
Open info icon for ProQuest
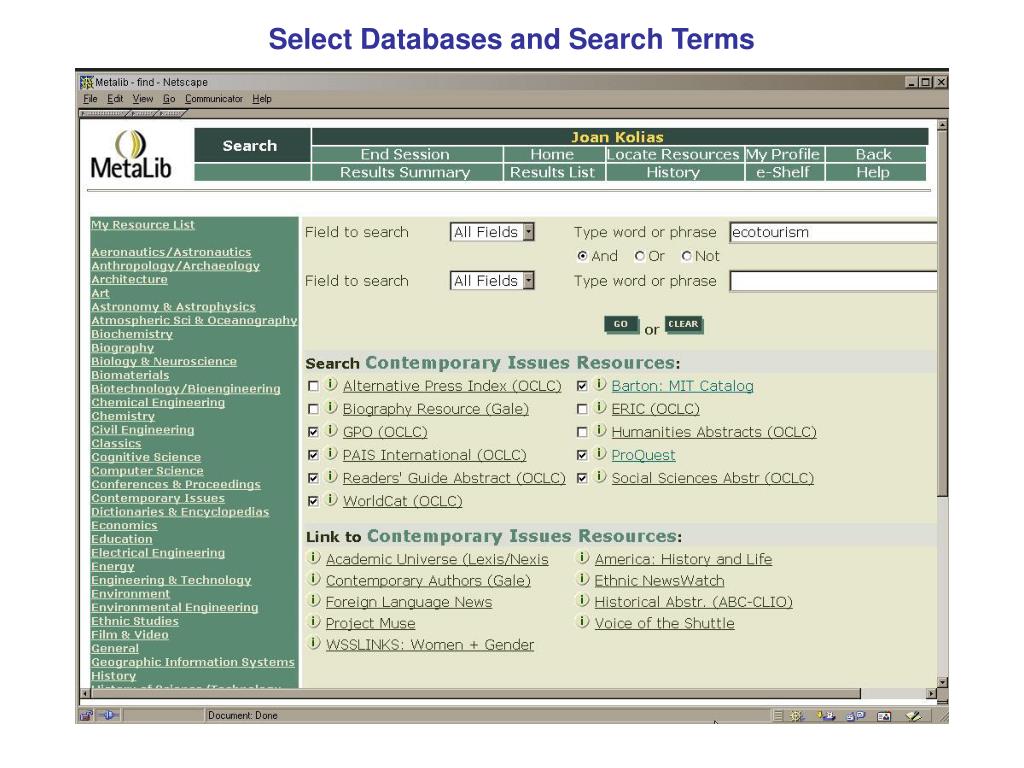tap(600, 453)
